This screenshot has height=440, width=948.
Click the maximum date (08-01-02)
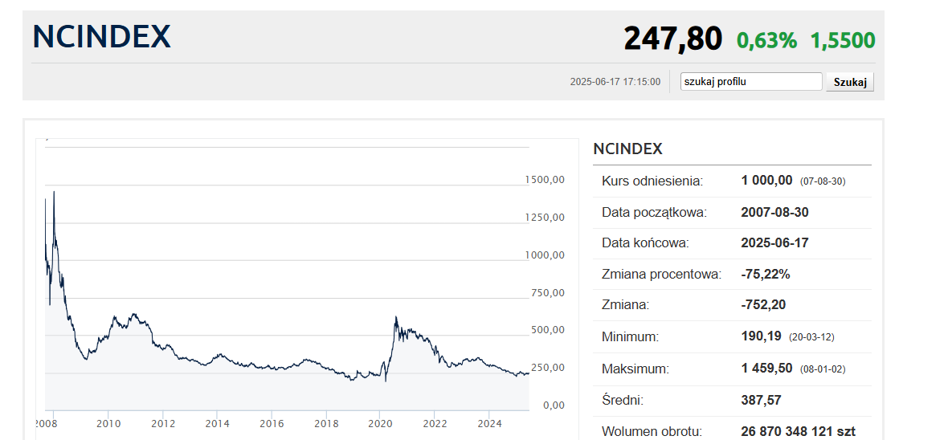point(822,370)
